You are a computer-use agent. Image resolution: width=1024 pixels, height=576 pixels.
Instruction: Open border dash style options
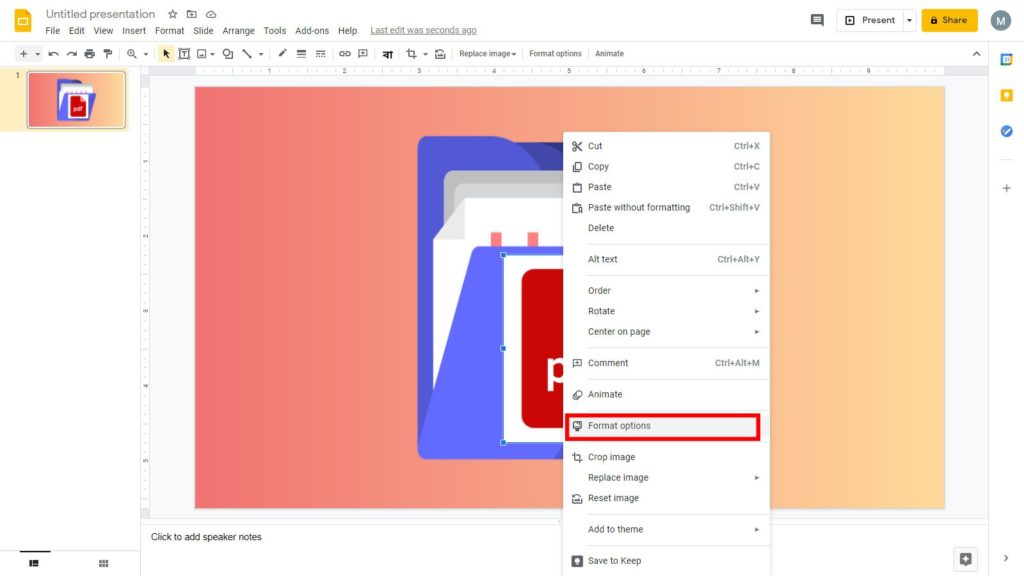click(x=320, y=54)
